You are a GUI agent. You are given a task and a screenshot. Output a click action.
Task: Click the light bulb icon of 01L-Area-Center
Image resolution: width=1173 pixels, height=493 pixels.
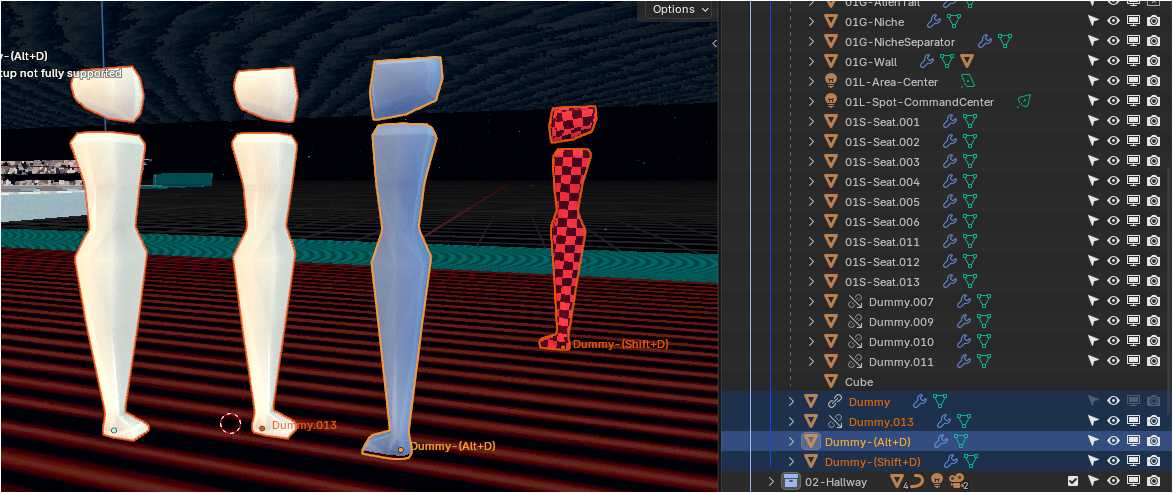pos(830,82)
